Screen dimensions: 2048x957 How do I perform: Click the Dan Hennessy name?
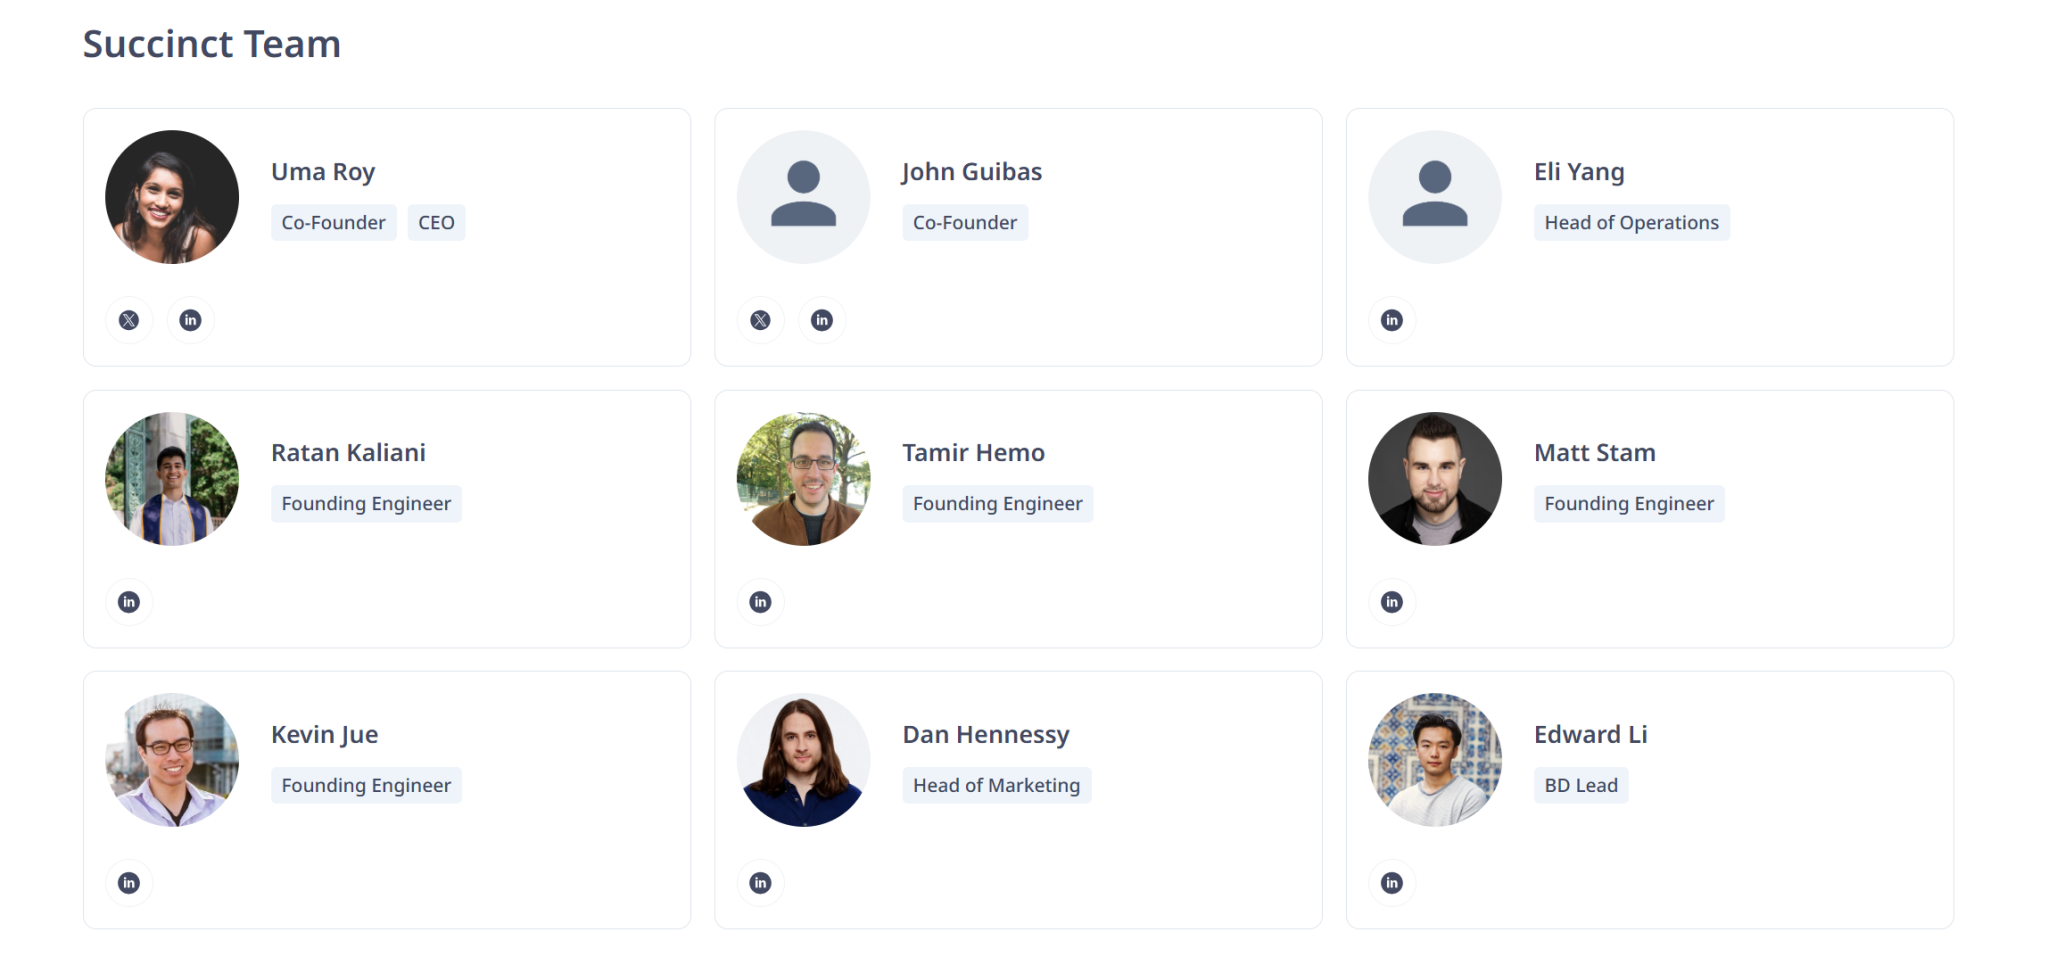coord(986,735)
